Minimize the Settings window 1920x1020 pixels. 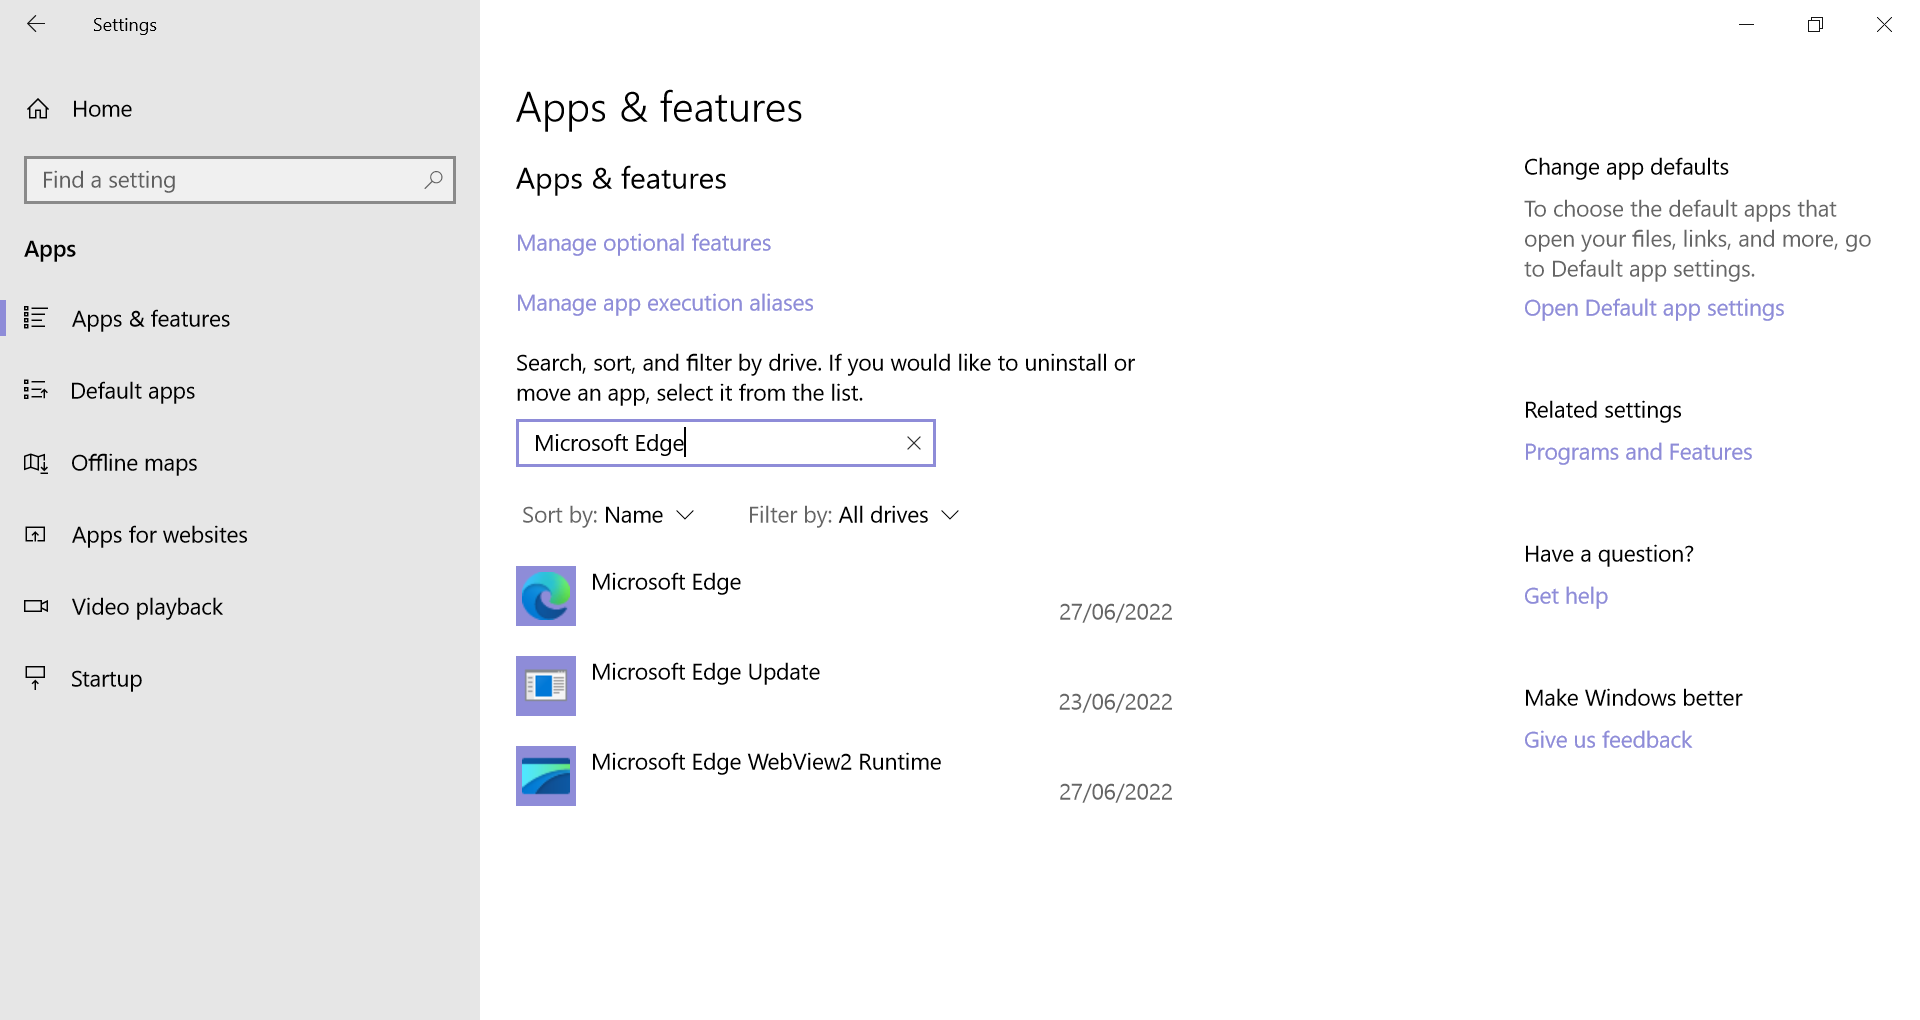coord(1747,24)
